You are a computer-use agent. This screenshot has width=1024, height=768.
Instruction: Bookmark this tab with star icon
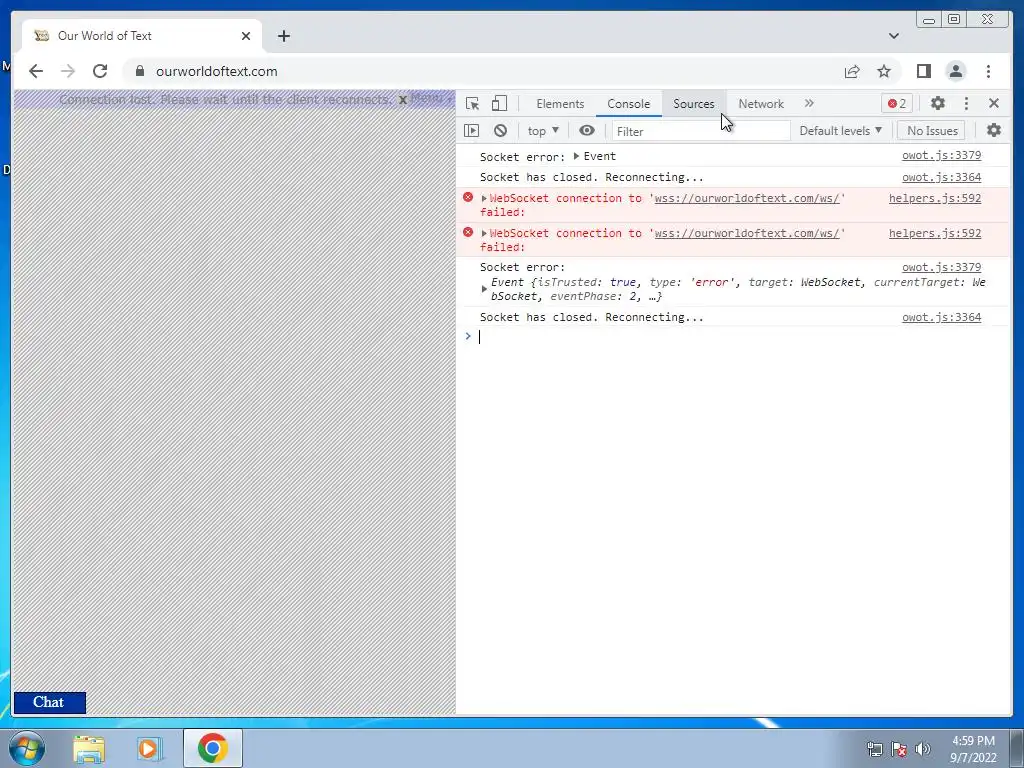(x=884, y=71)
